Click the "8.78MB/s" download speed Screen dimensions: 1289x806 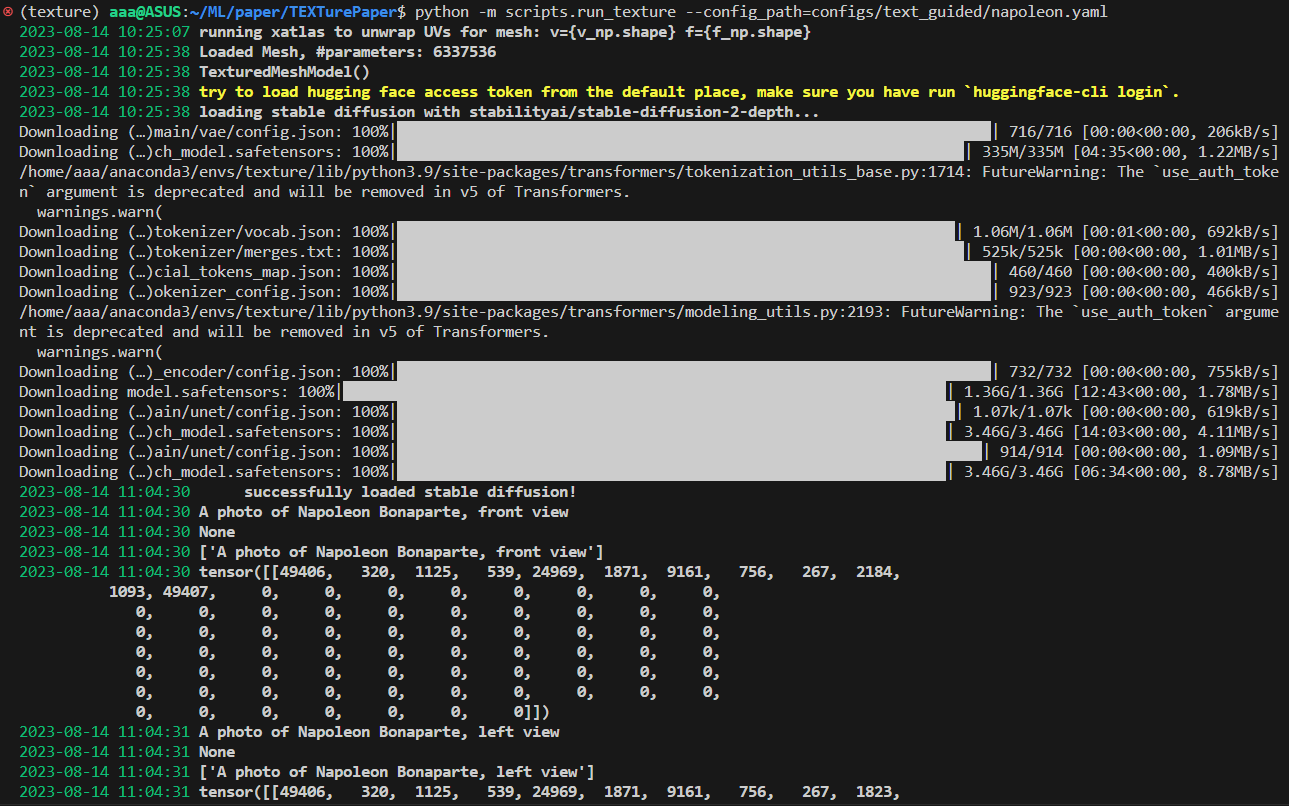(x=1234, y=472)
